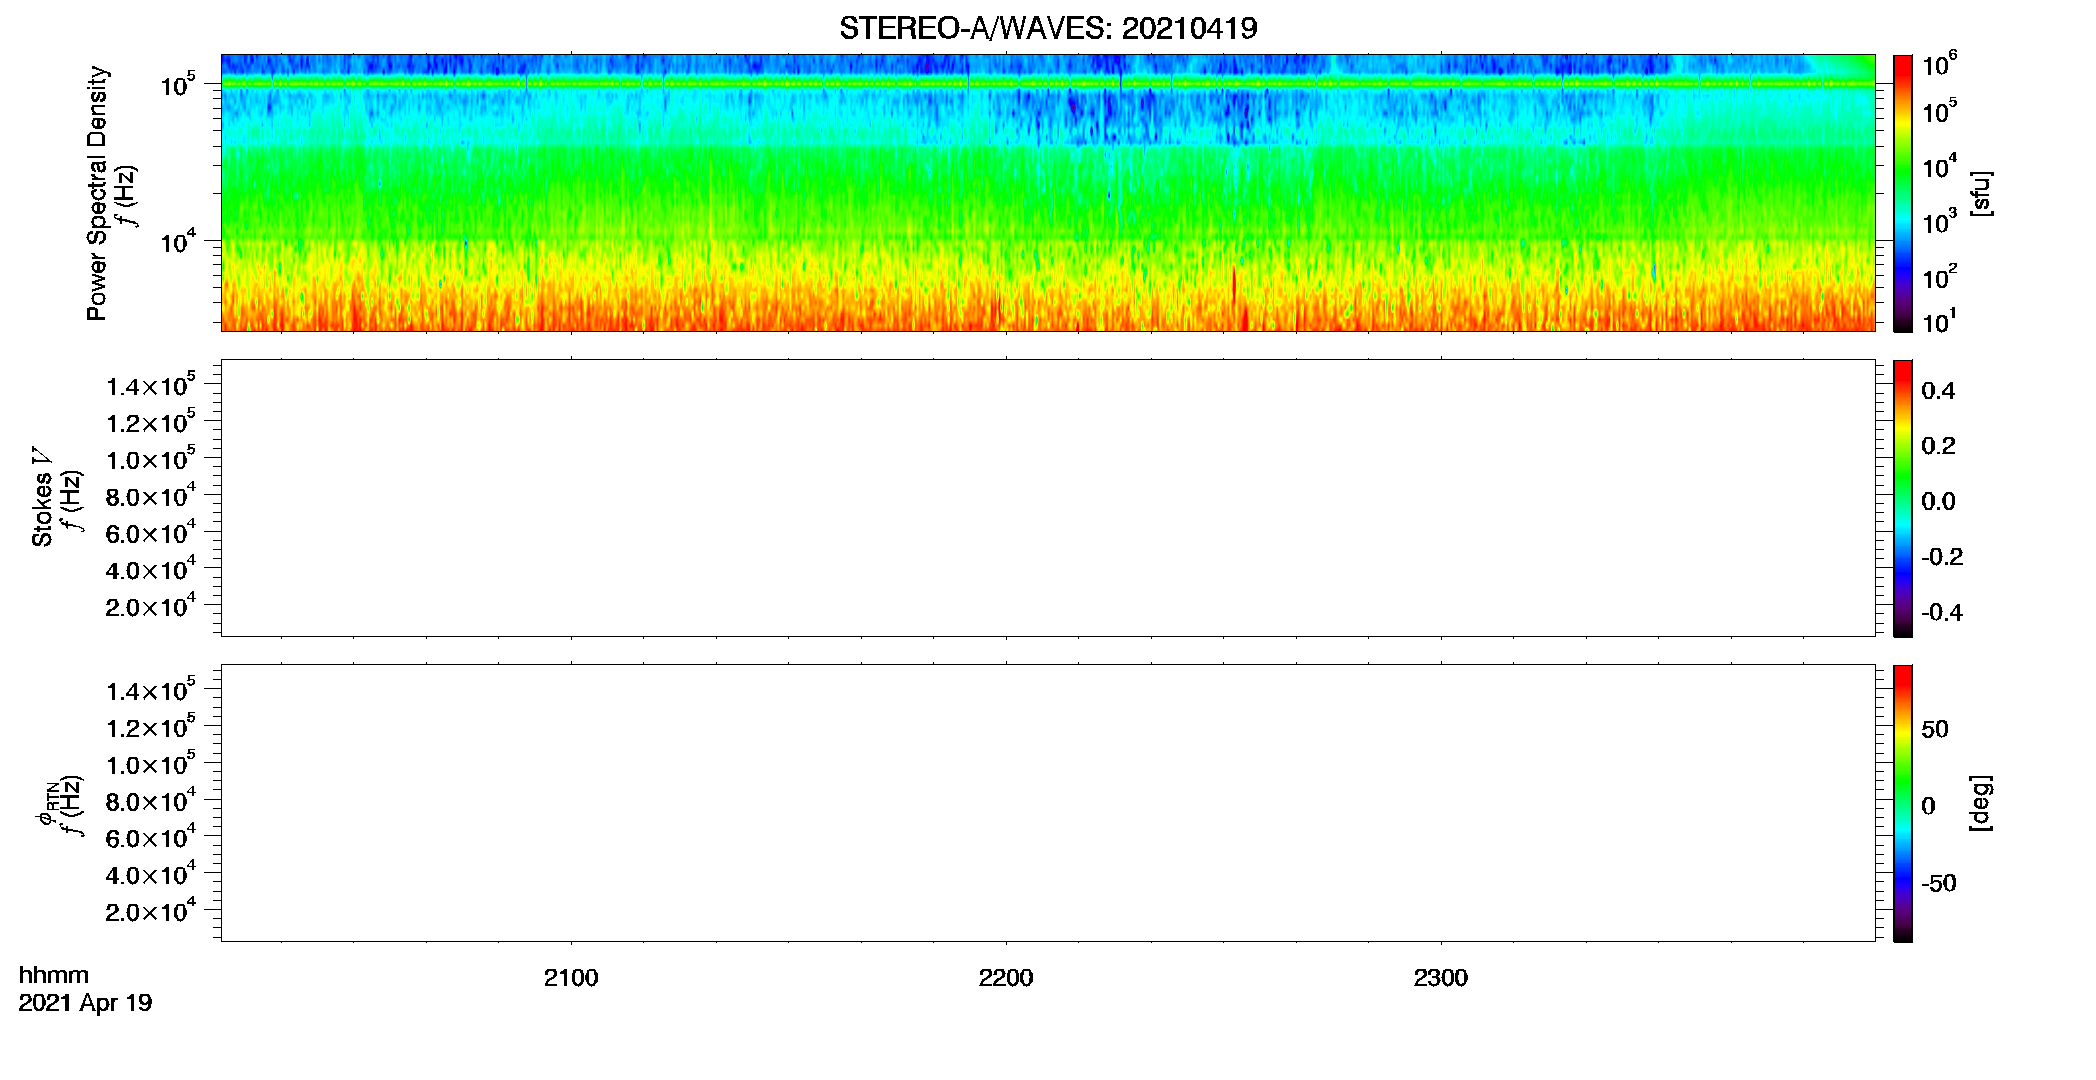Click the 2100 time tick label
Viewport: 2096px width, 1080px height.
pyautogui.click(x=571, y=978)
